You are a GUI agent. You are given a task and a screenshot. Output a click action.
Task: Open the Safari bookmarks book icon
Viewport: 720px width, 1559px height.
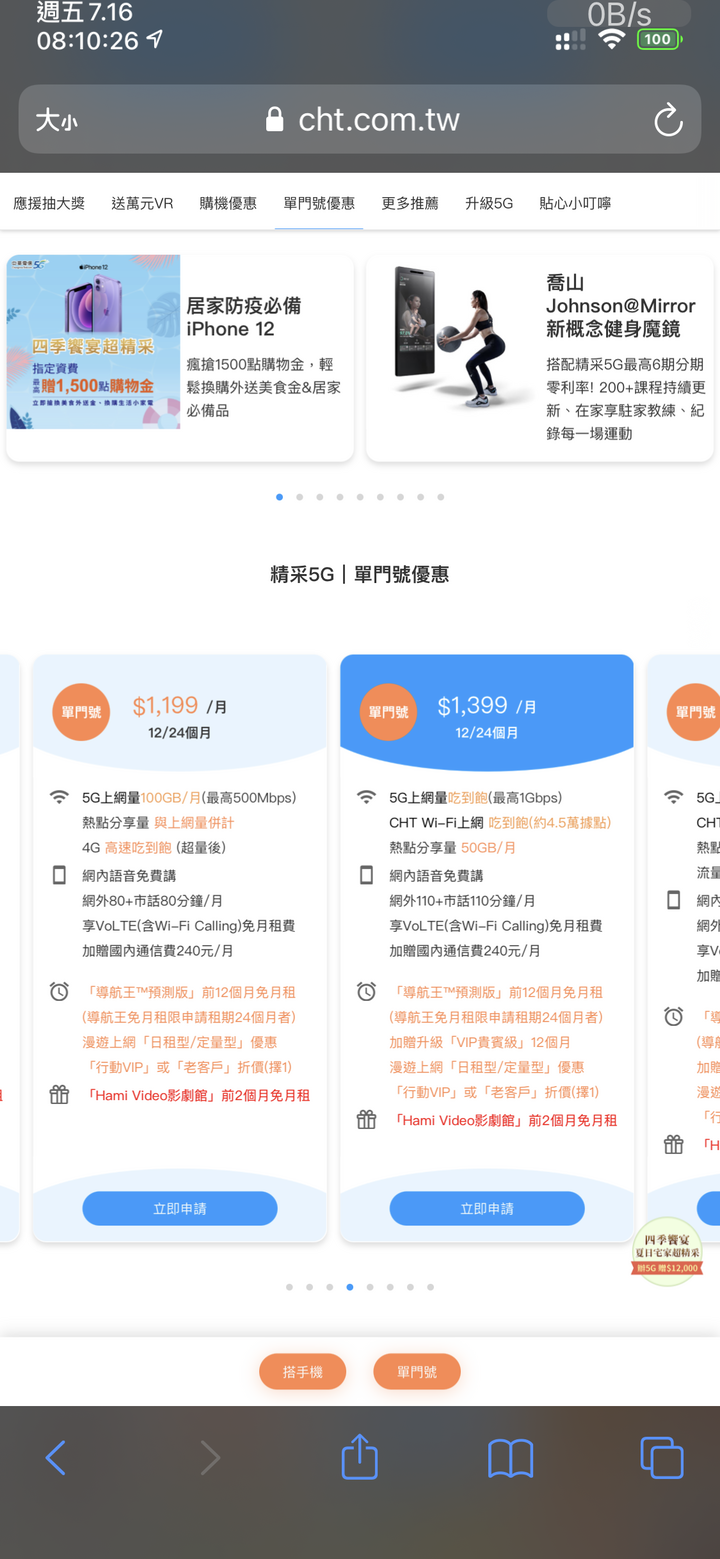coord(510,1458)
